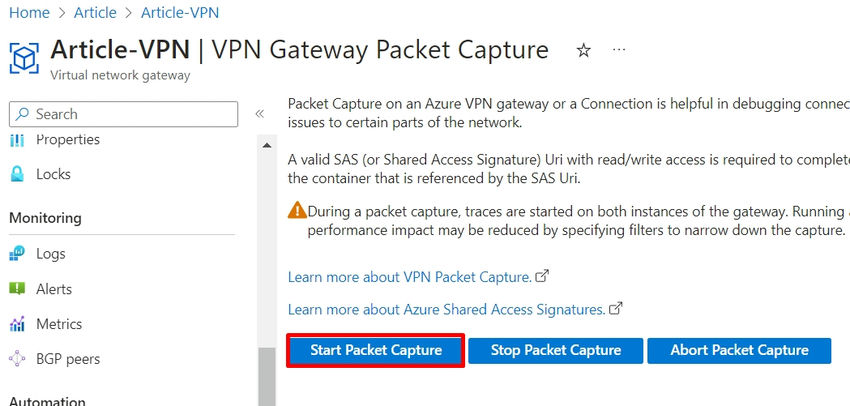The height and width of the screenshot is (406, 850).
Task: Open the ellipsis more options menu
Action: tap(619, 50)
